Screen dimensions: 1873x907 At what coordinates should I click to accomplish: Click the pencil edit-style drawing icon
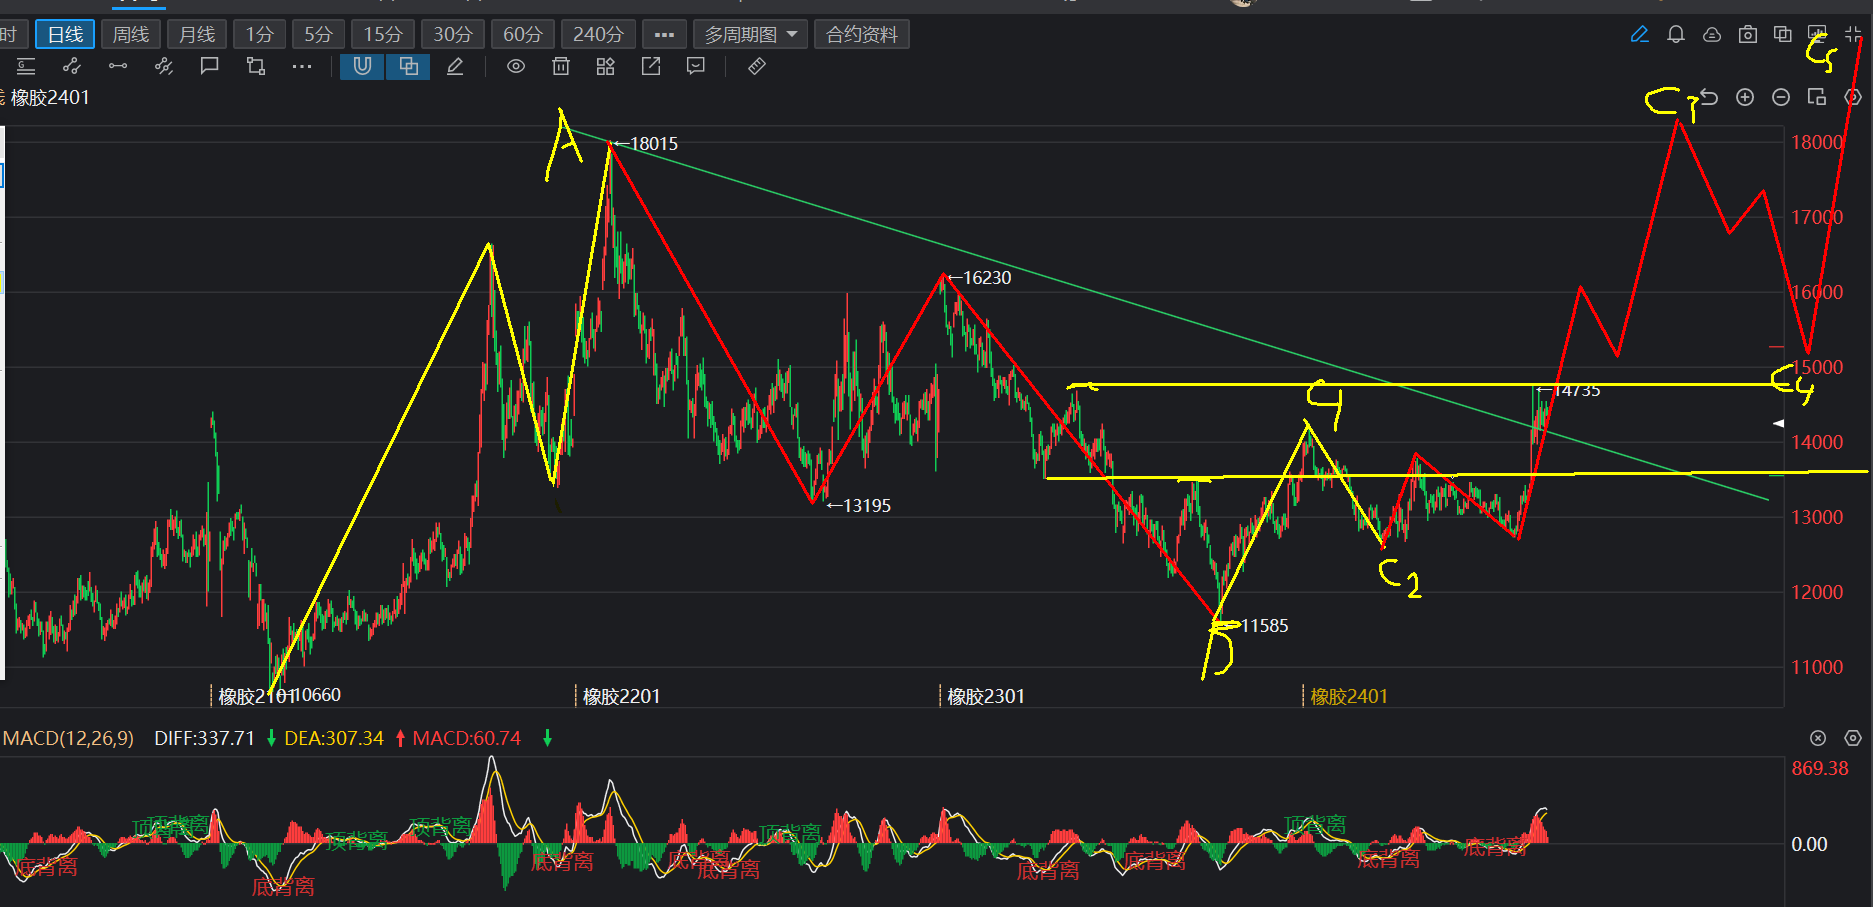click(x=455, y=67)
